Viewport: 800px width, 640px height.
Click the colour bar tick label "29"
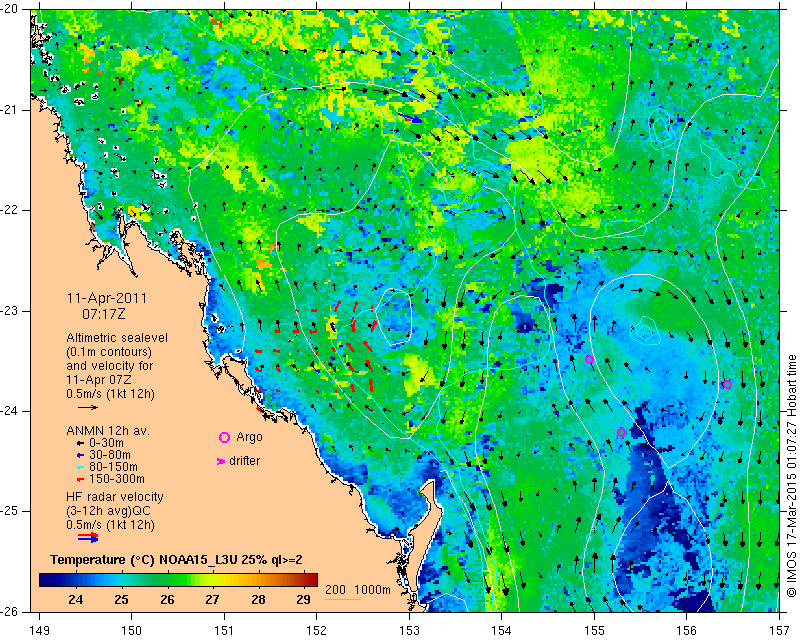click(x=304, y=600)
